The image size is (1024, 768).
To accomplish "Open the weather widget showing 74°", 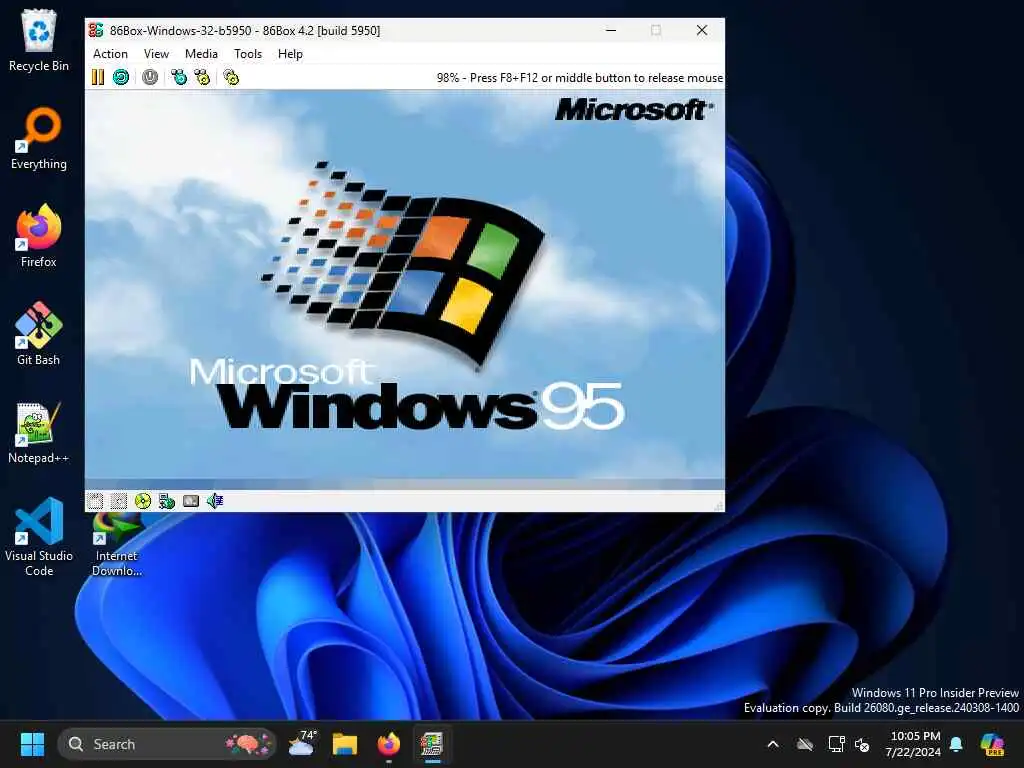I will [x=302, y=744].
